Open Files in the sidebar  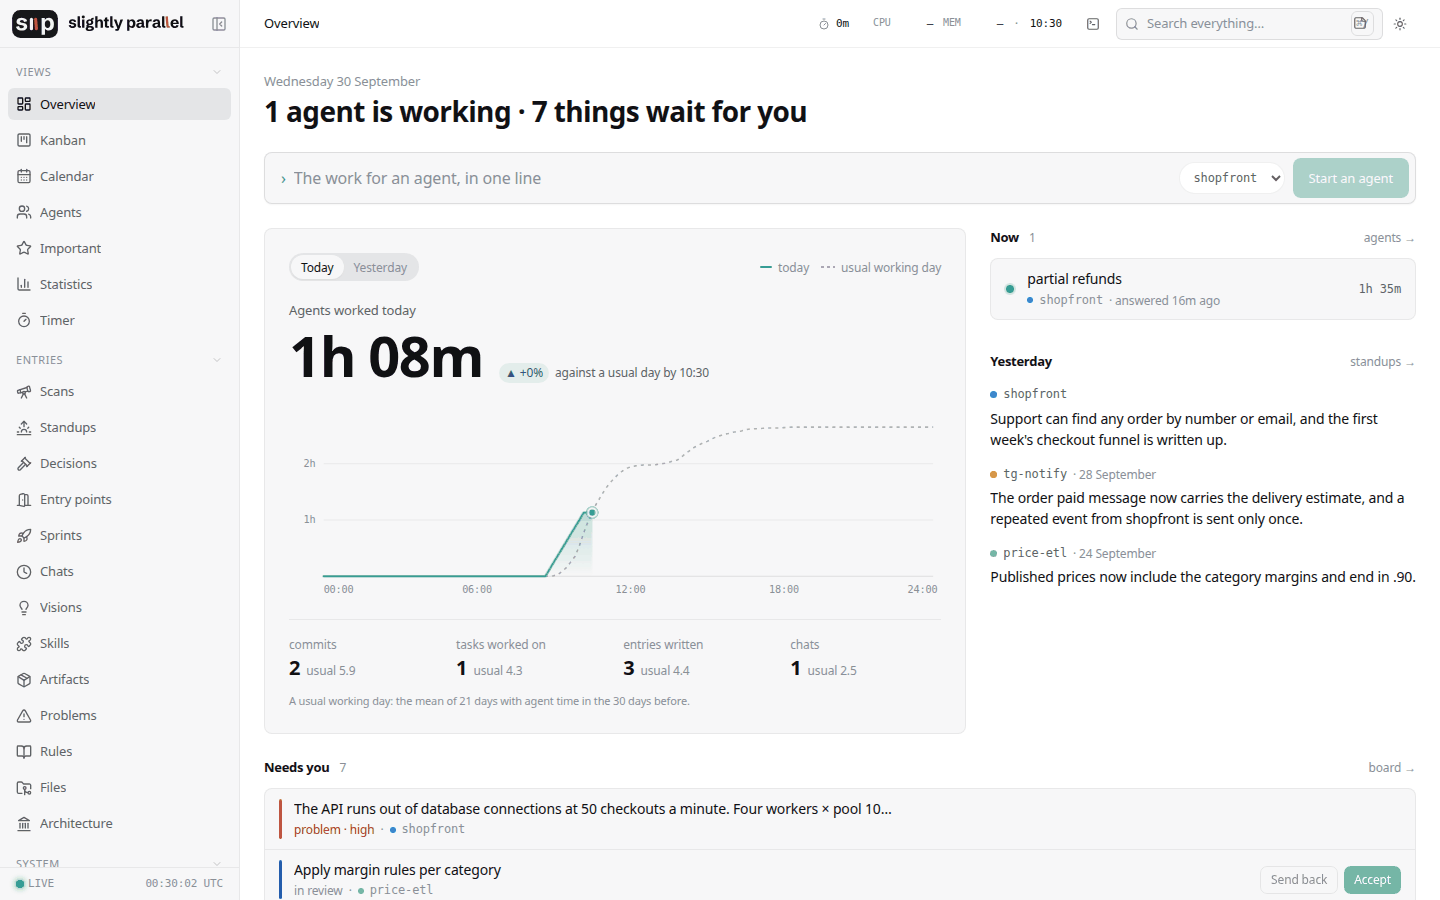click(x=119, y=787)
